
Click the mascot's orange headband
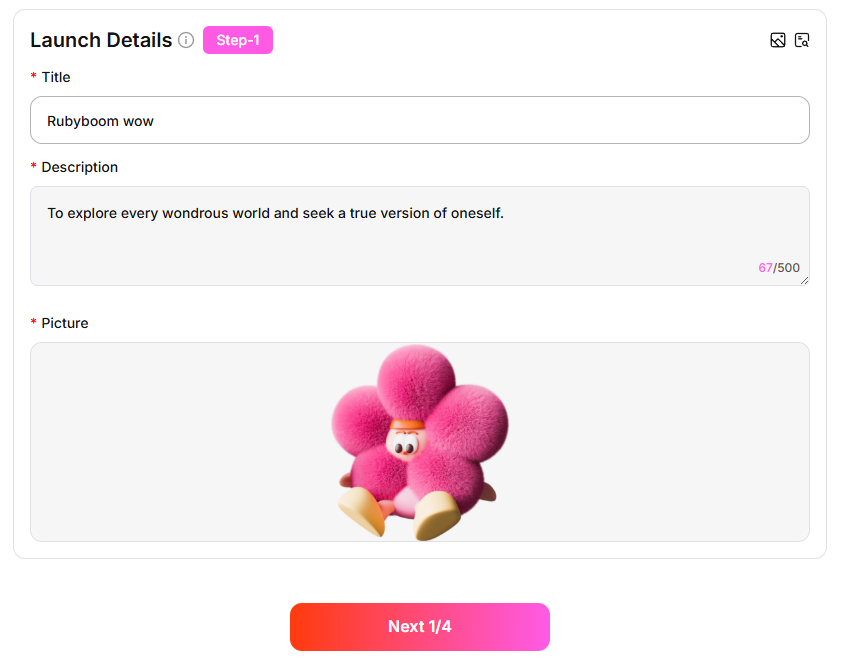407,424
